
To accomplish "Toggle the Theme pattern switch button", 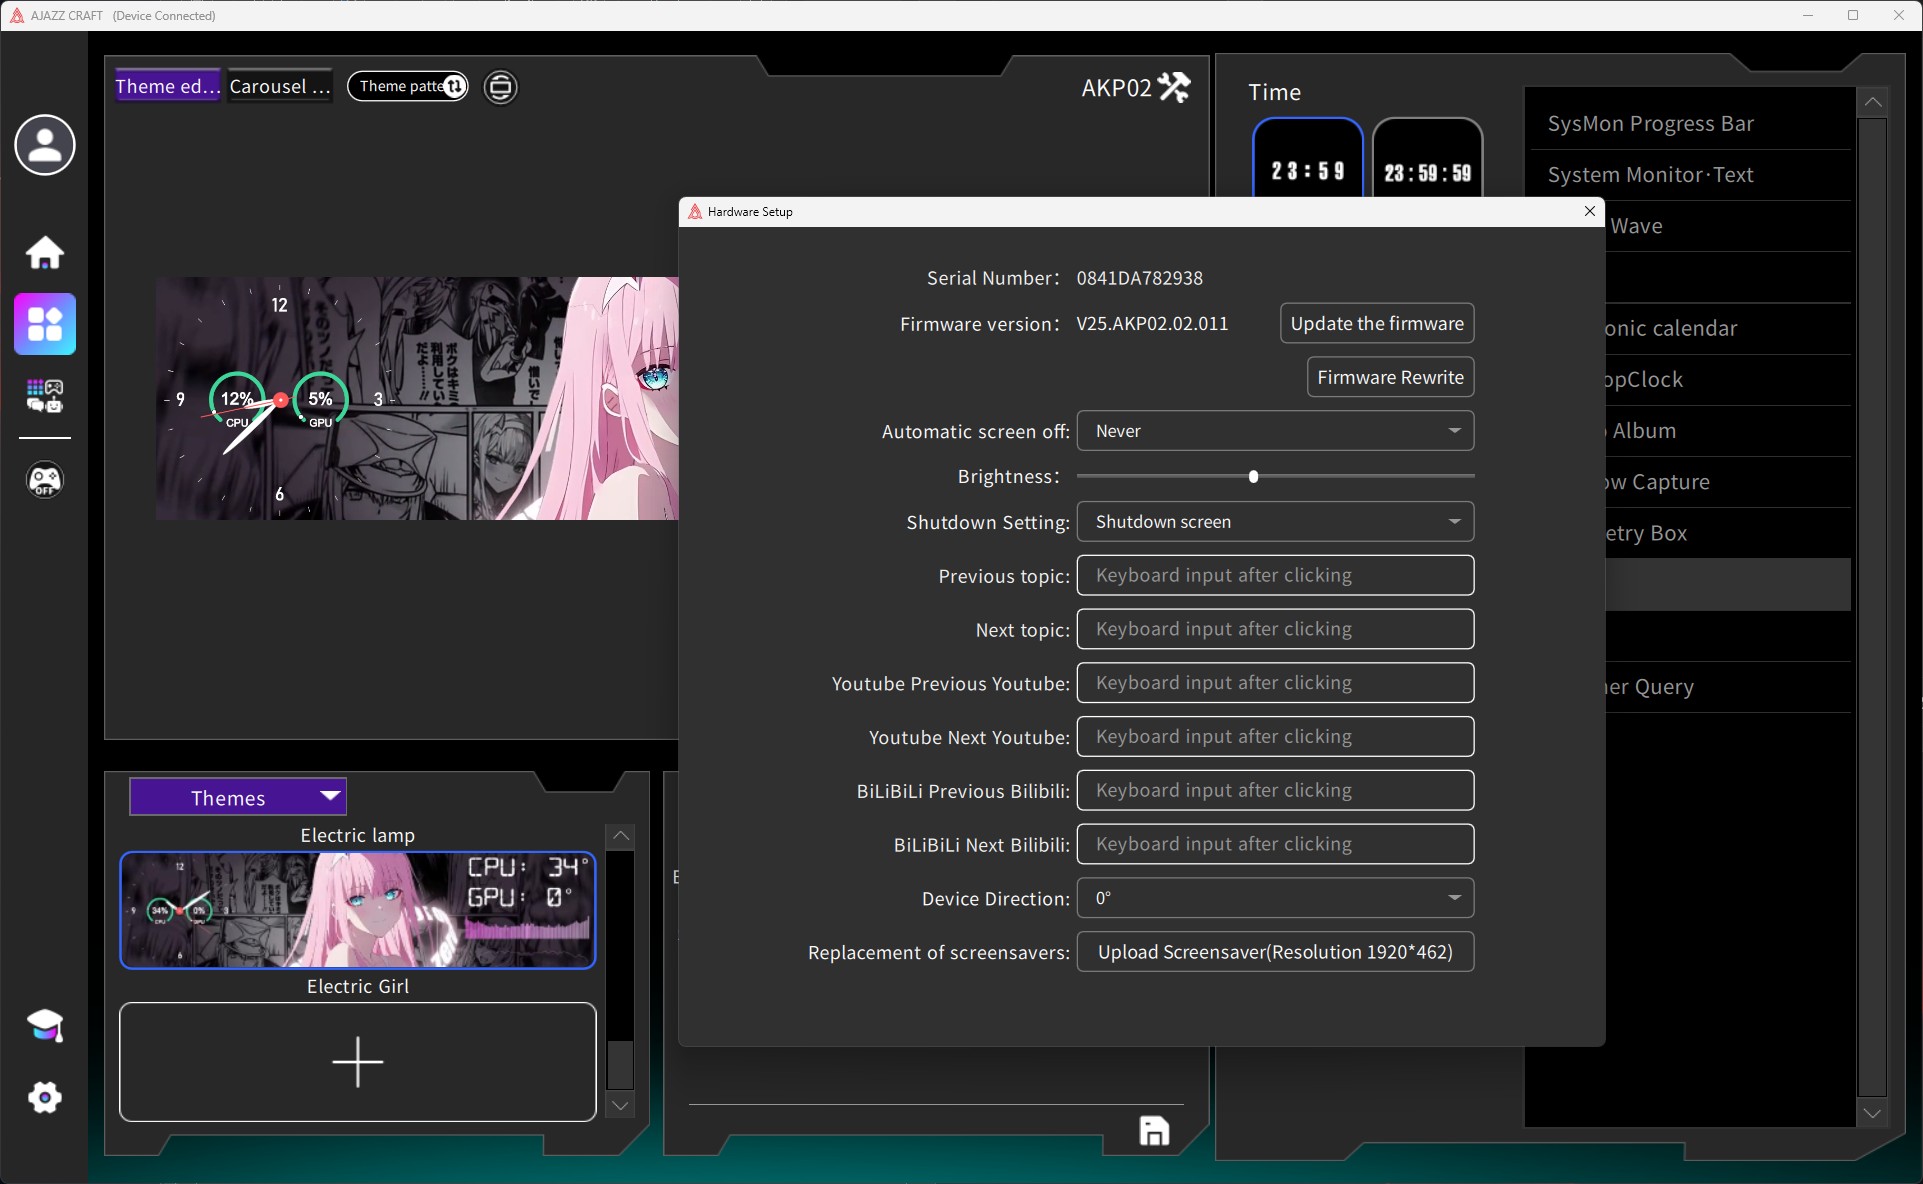I will (x=408, y=87).
